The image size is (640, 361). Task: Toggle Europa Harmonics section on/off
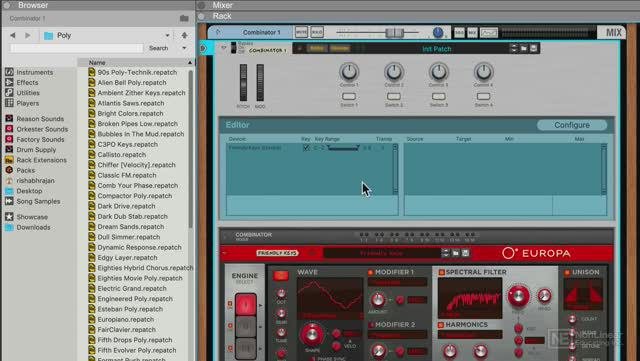[x=441, y=325]
